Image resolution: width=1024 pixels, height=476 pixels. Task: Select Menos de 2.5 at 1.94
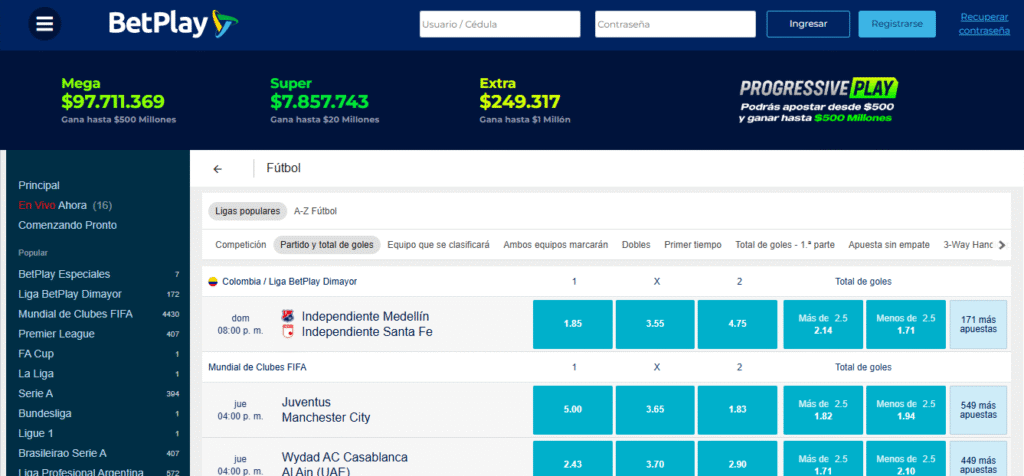[906, 410]
